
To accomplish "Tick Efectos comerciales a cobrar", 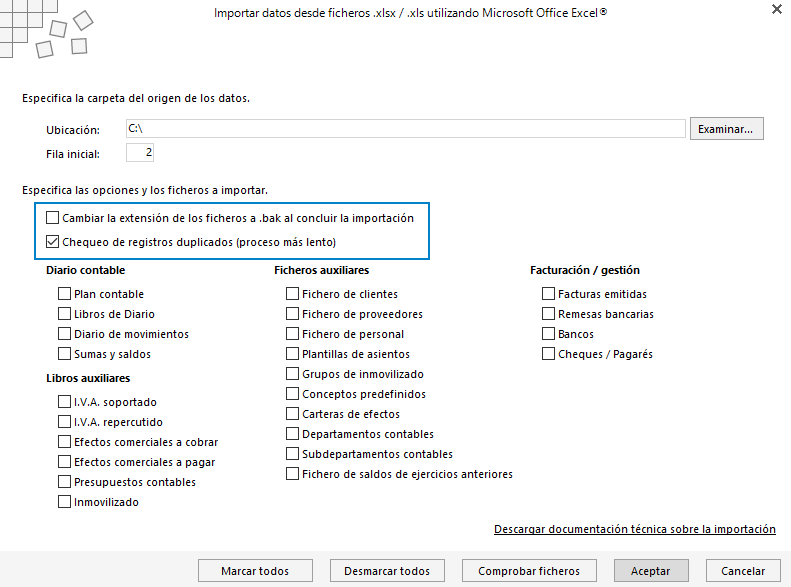I will tap(64, 442).
